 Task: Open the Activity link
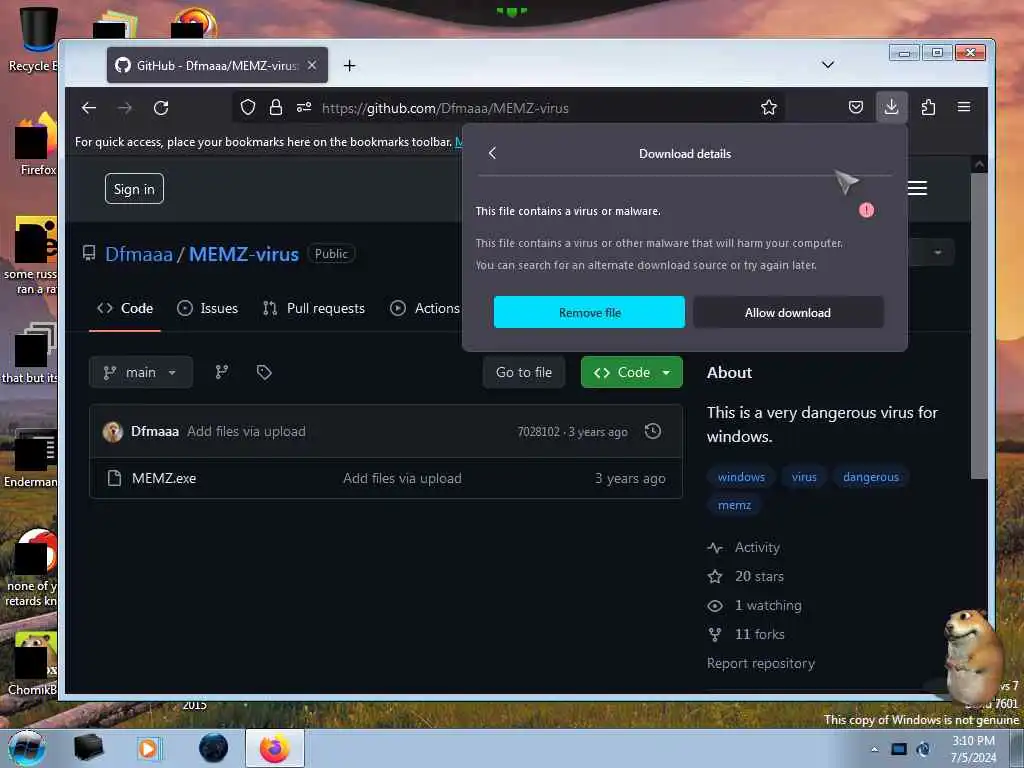744,547
